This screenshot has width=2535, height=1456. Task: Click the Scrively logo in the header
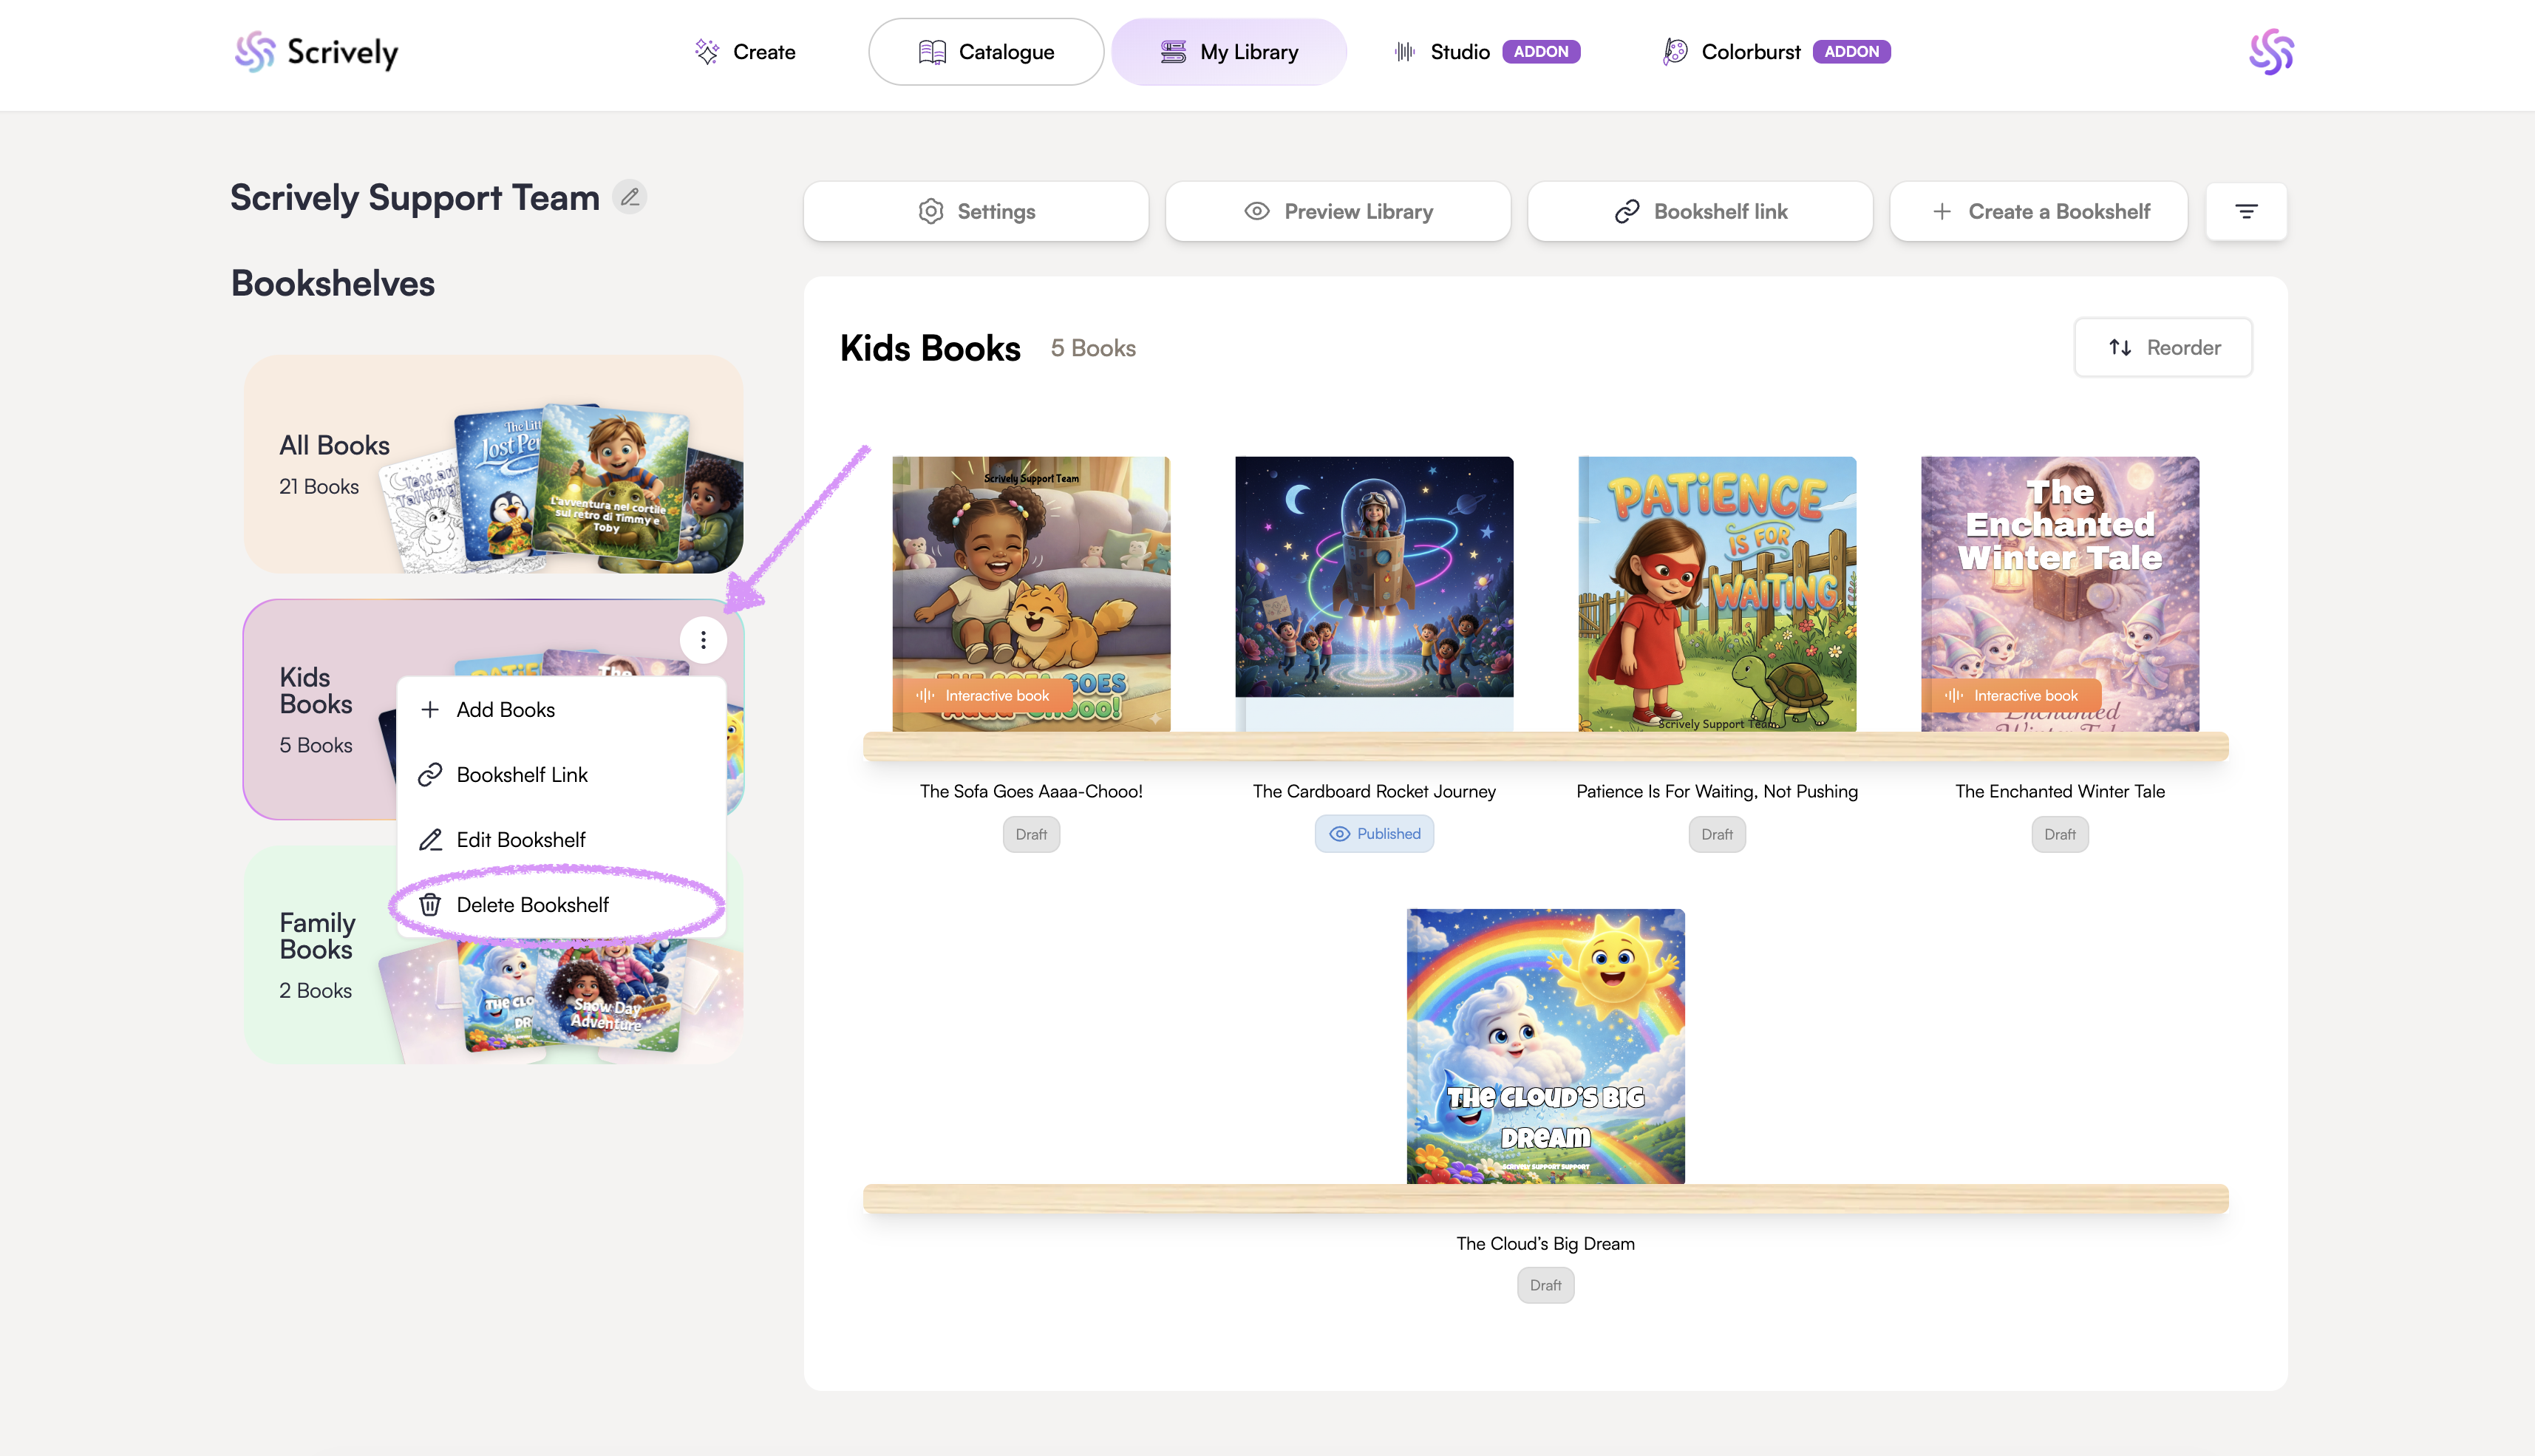[x=316, y=52]
